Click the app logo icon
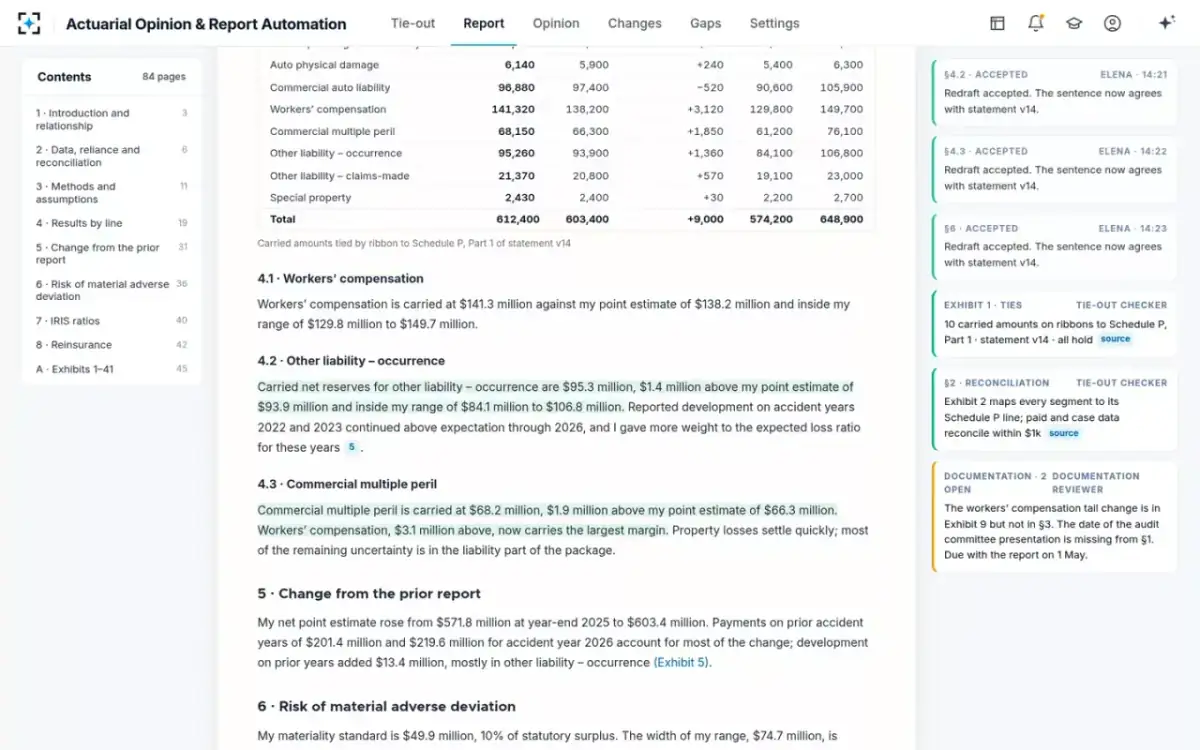Viewport: 1200px width, 750px height. (30, 23)
